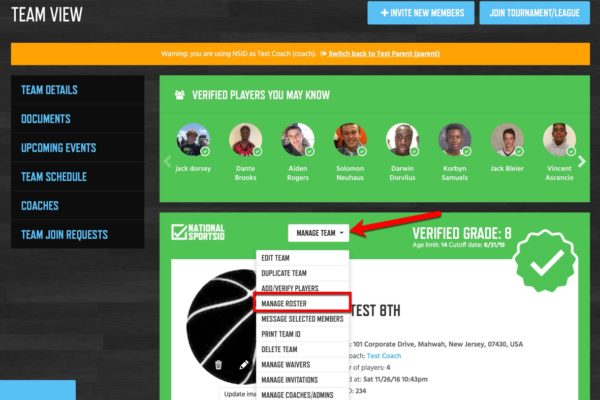Open Korbyn Samuels' player avatar
Viewport: 600px width, 400px height.
pyautogui.click(x=455, y=140)
